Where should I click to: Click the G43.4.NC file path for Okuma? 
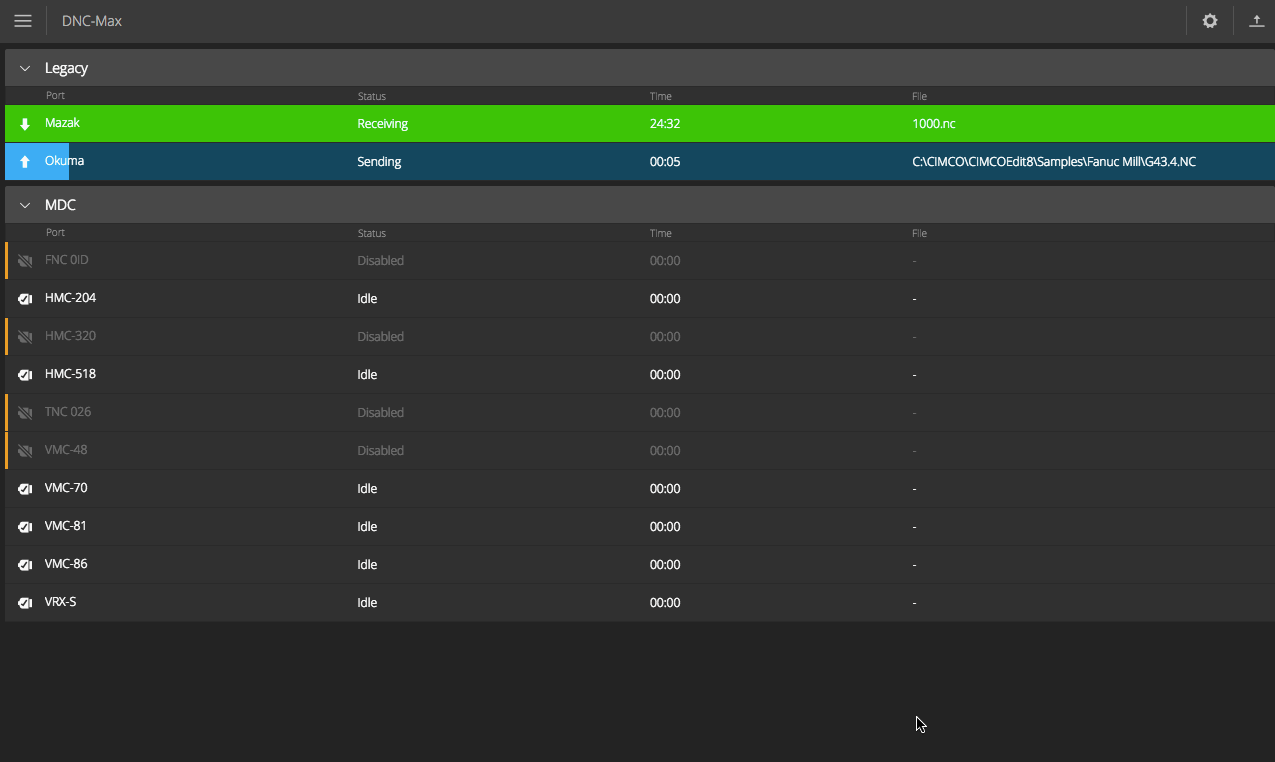click(x=1053, y=162)
